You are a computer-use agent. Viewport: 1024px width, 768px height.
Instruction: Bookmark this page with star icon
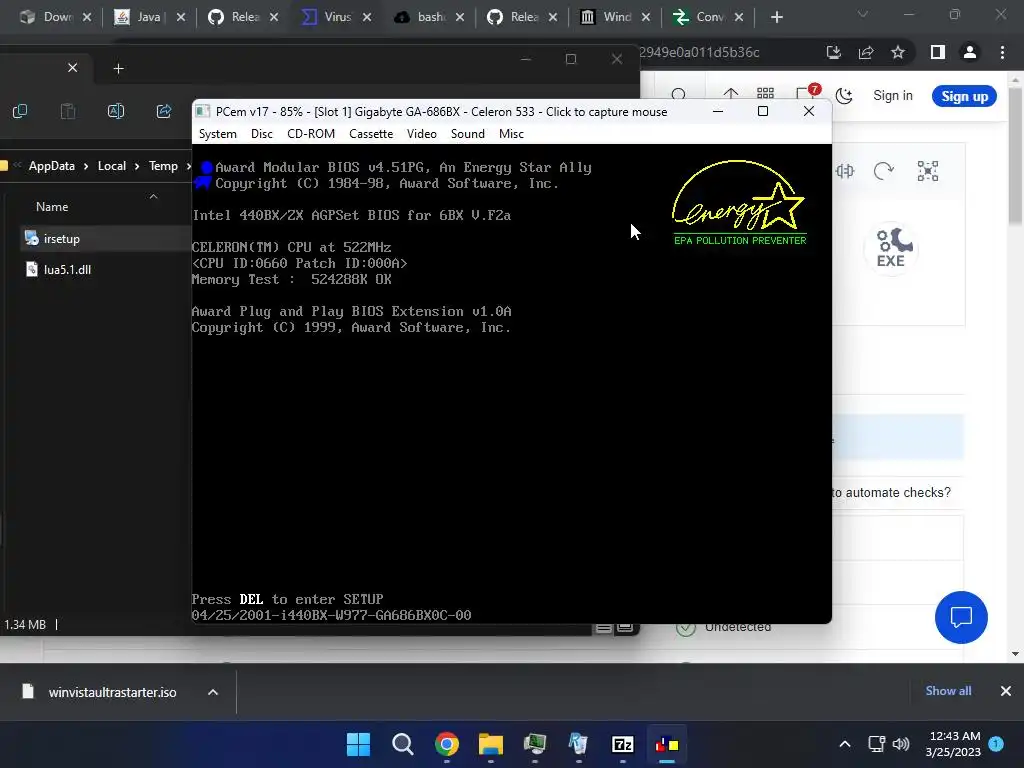[898, 52]
